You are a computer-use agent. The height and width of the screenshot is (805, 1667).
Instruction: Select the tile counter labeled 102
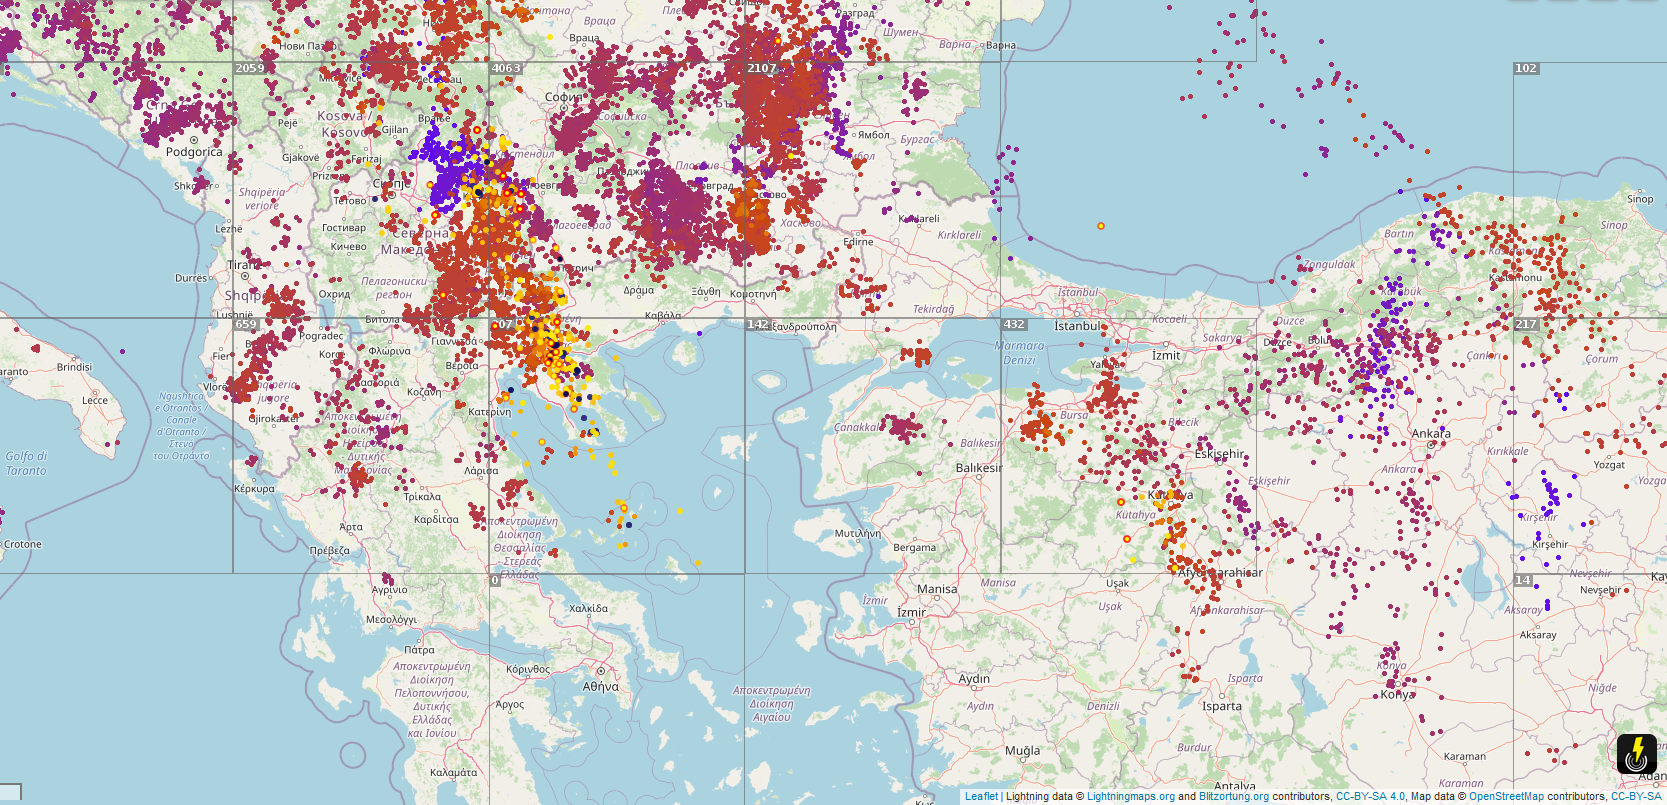coord(1525,68)
